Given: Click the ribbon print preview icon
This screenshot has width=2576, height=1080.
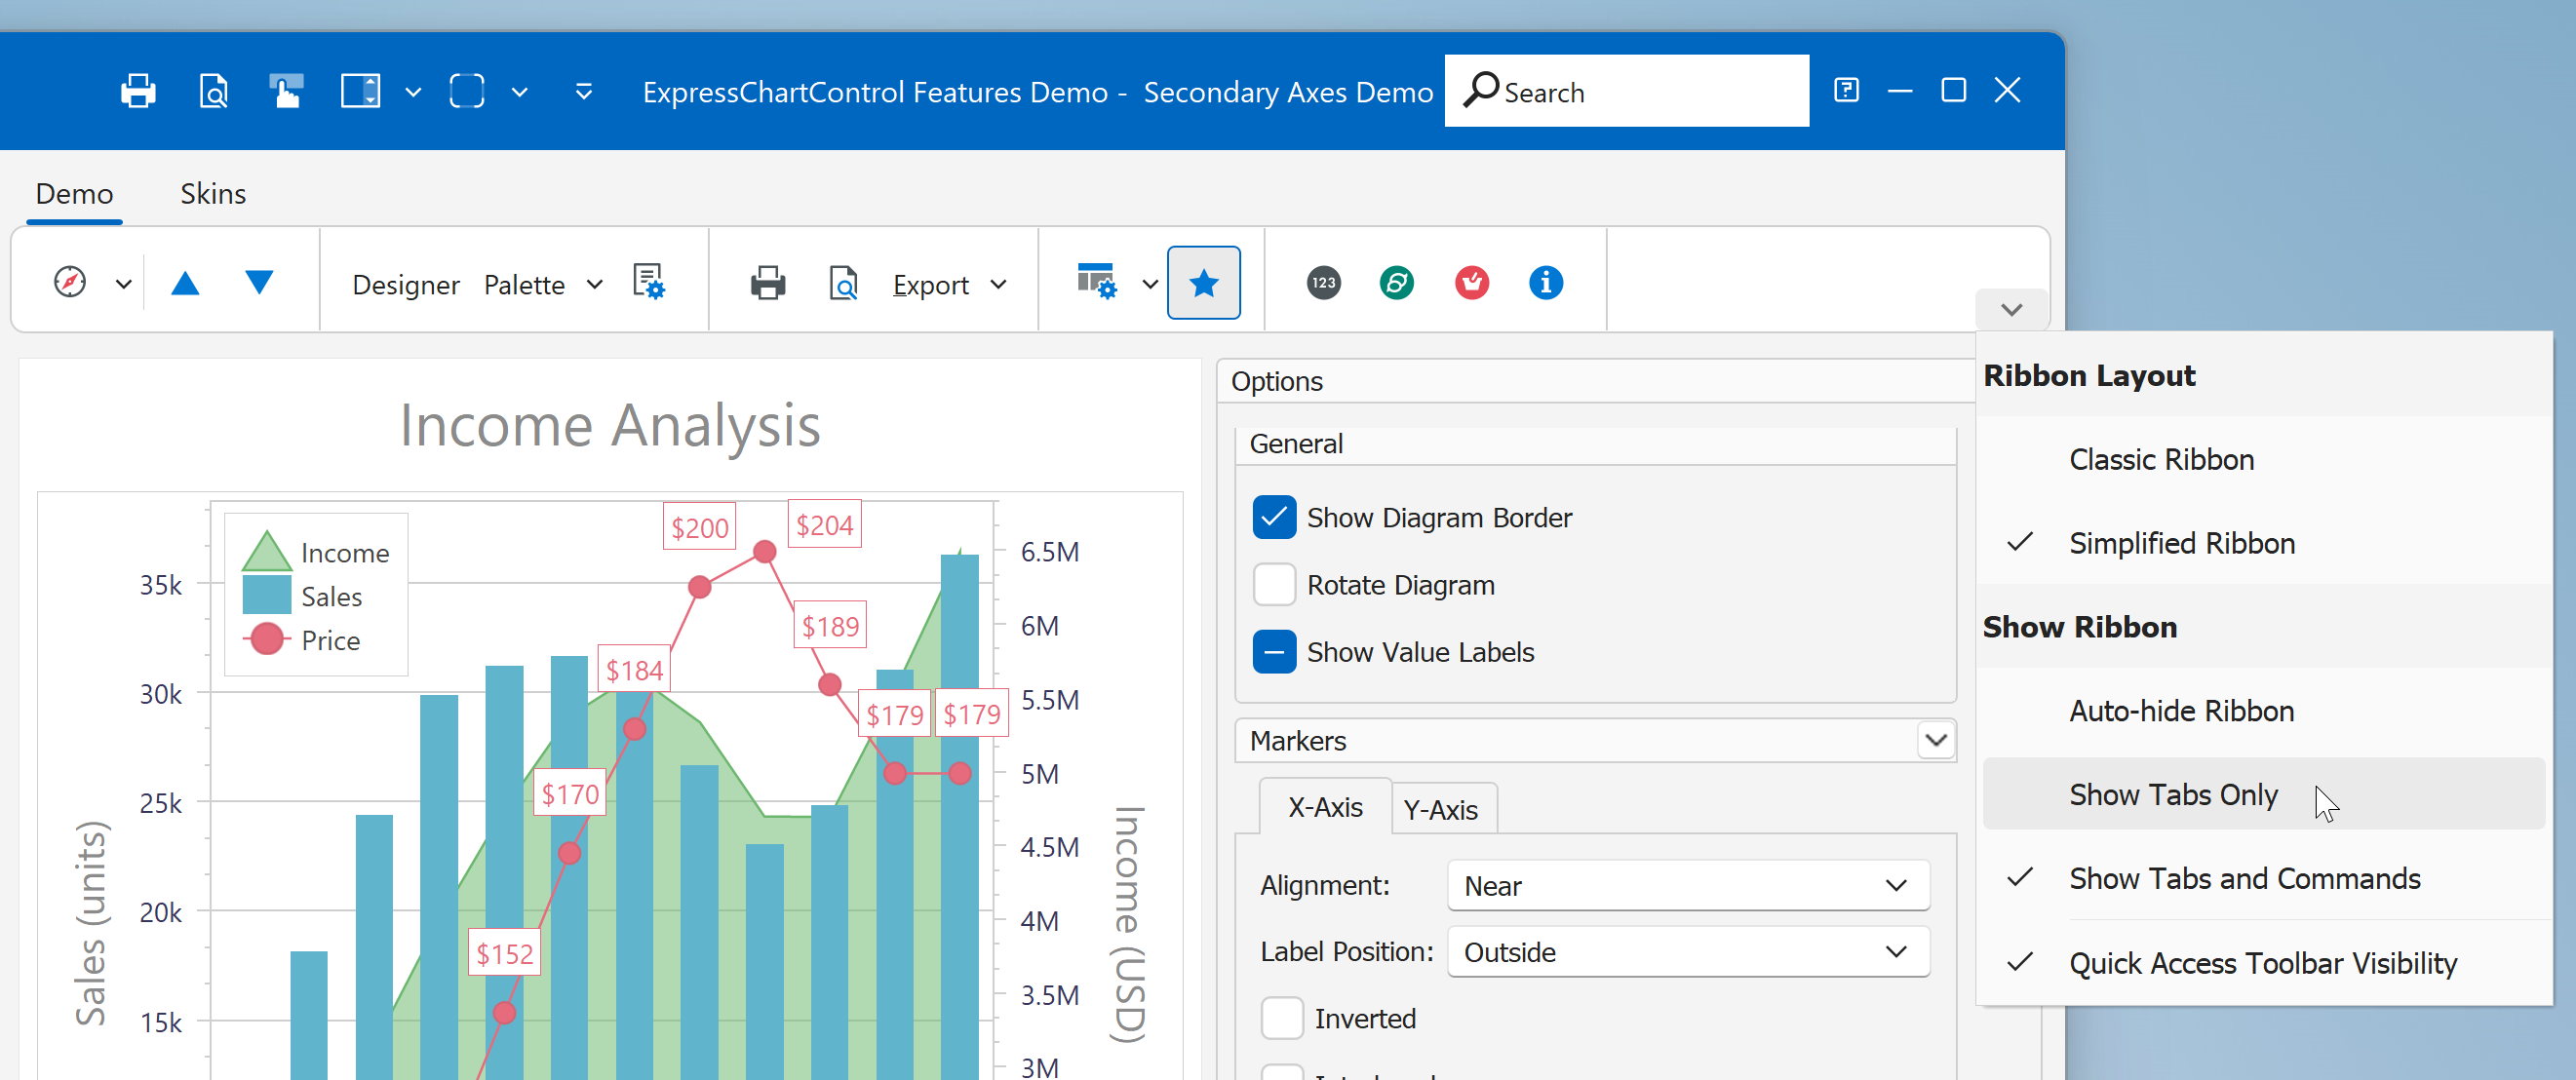Looking at the screenshot, I should (843, 285).
